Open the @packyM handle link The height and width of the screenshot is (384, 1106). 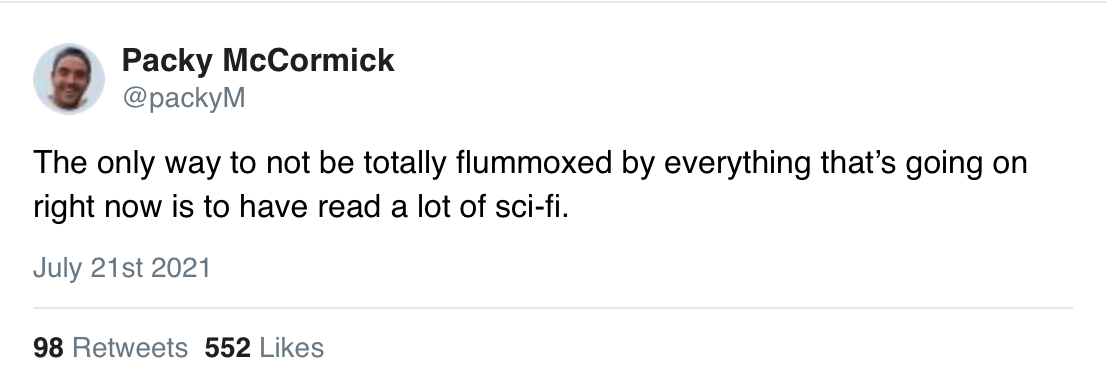pos(184,97)
